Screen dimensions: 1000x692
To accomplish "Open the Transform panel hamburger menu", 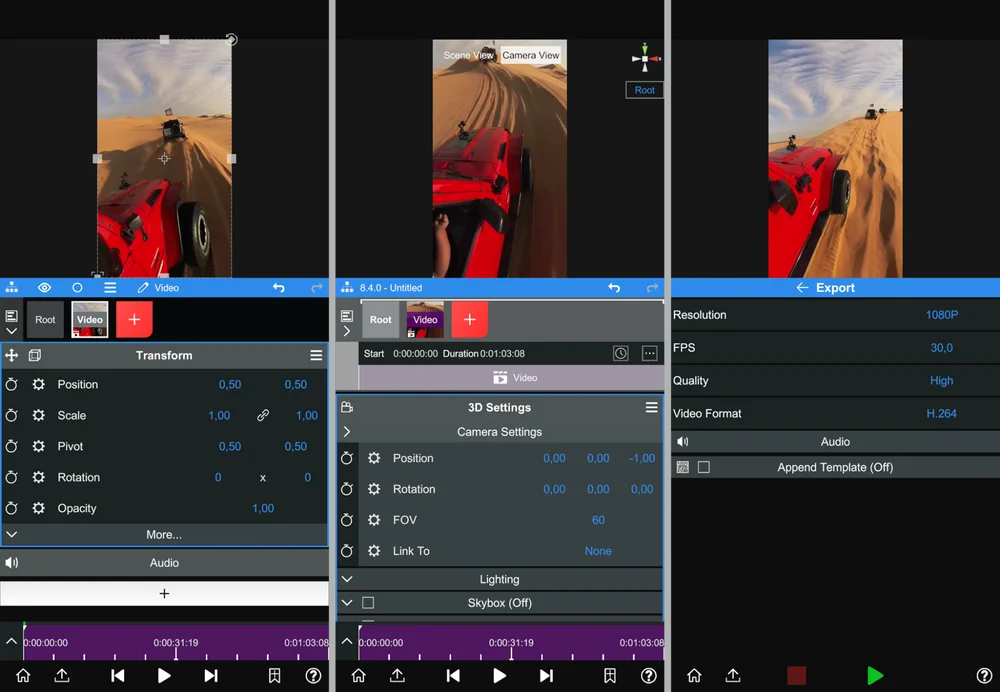I will pos(316,355).
